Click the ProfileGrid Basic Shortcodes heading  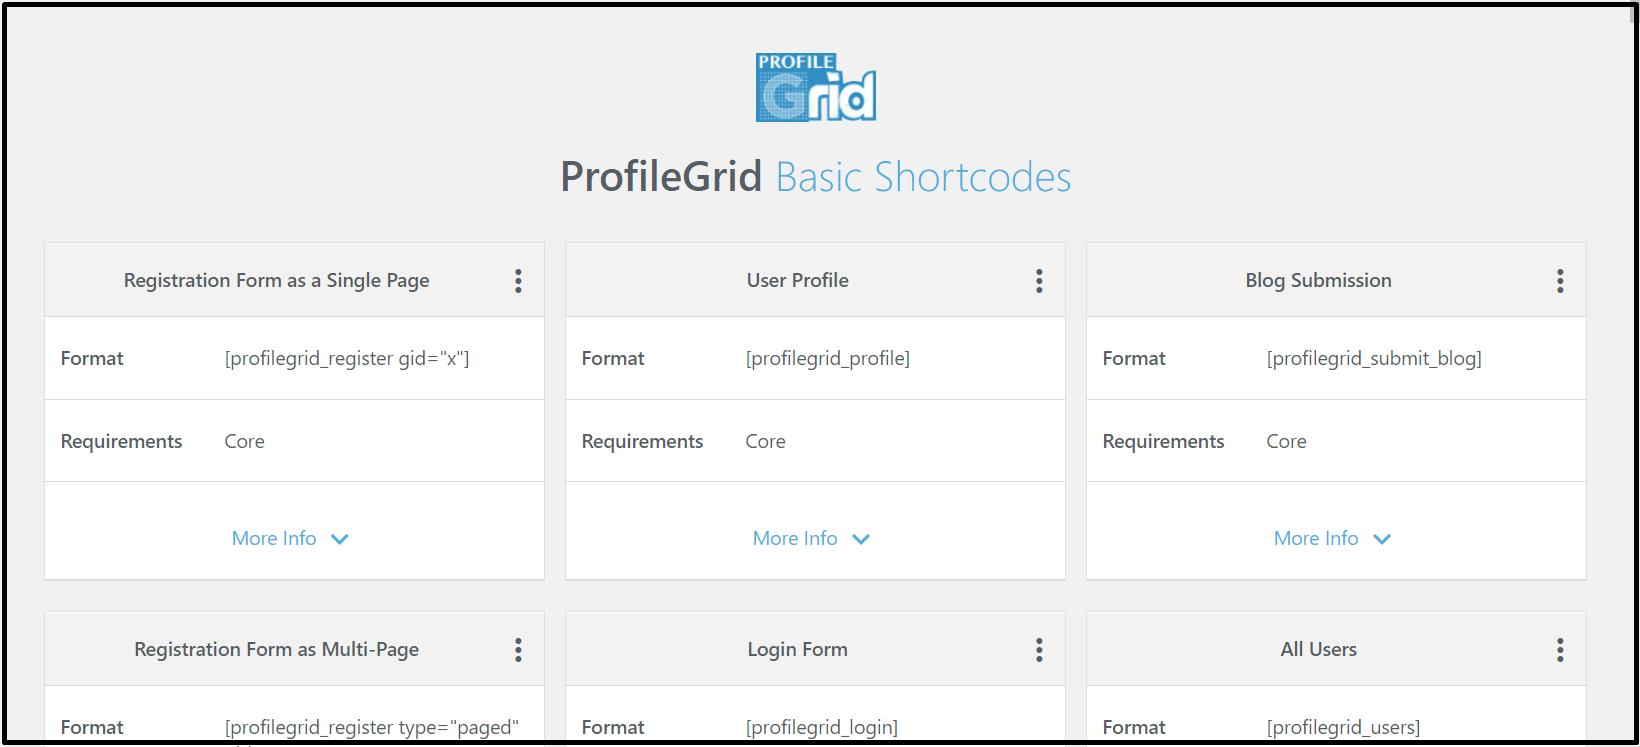[815, 177]
